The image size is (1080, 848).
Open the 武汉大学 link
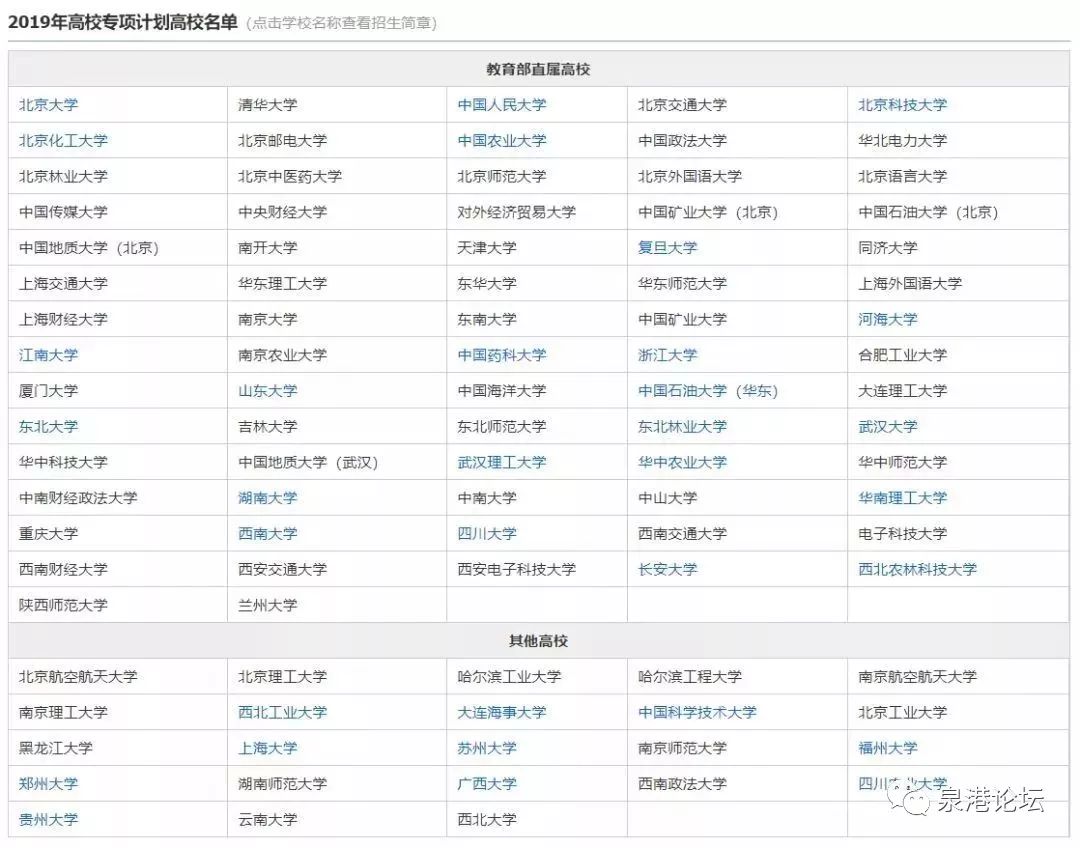click(x=888, y=426)
